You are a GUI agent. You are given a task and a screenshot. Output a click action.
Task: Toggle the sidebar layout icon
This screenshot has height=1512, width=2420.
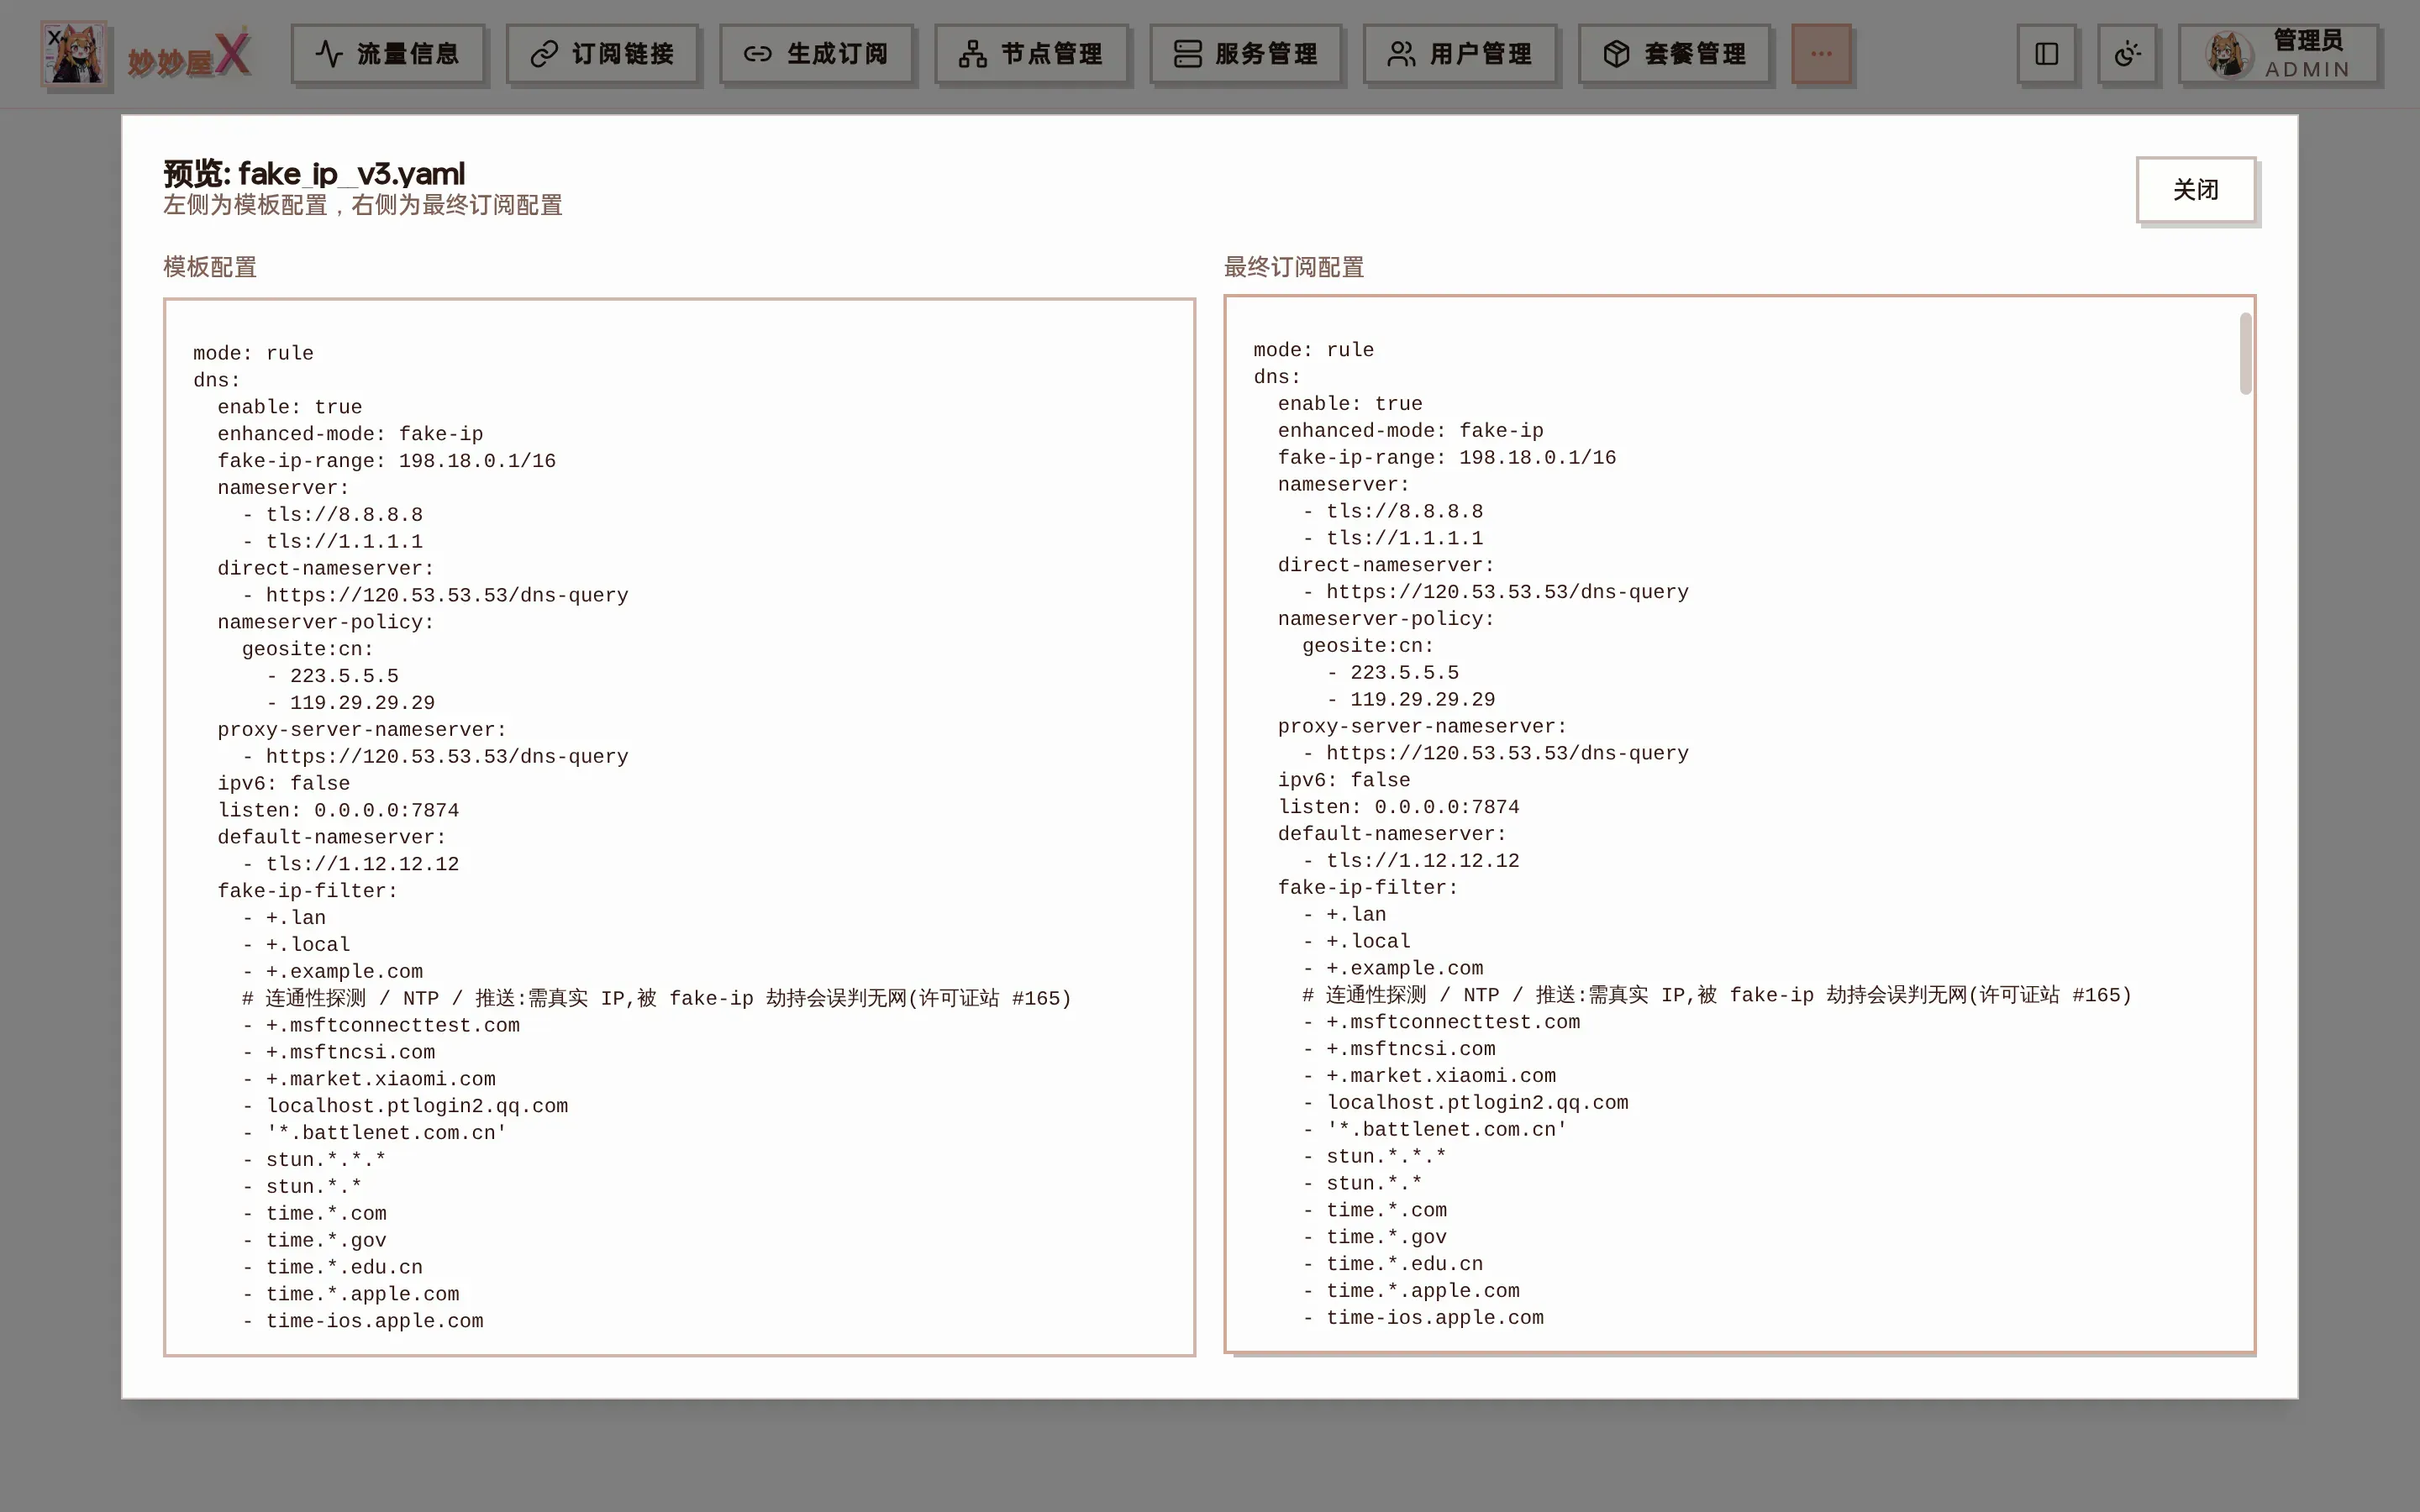point(2046,54)
